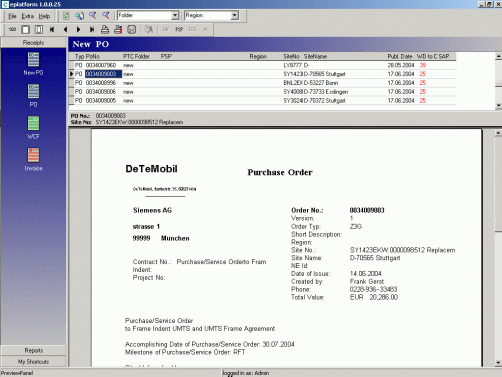Select PO number 0034007960 row
This screenshot has height=377, width=502.
coord(263,65)
